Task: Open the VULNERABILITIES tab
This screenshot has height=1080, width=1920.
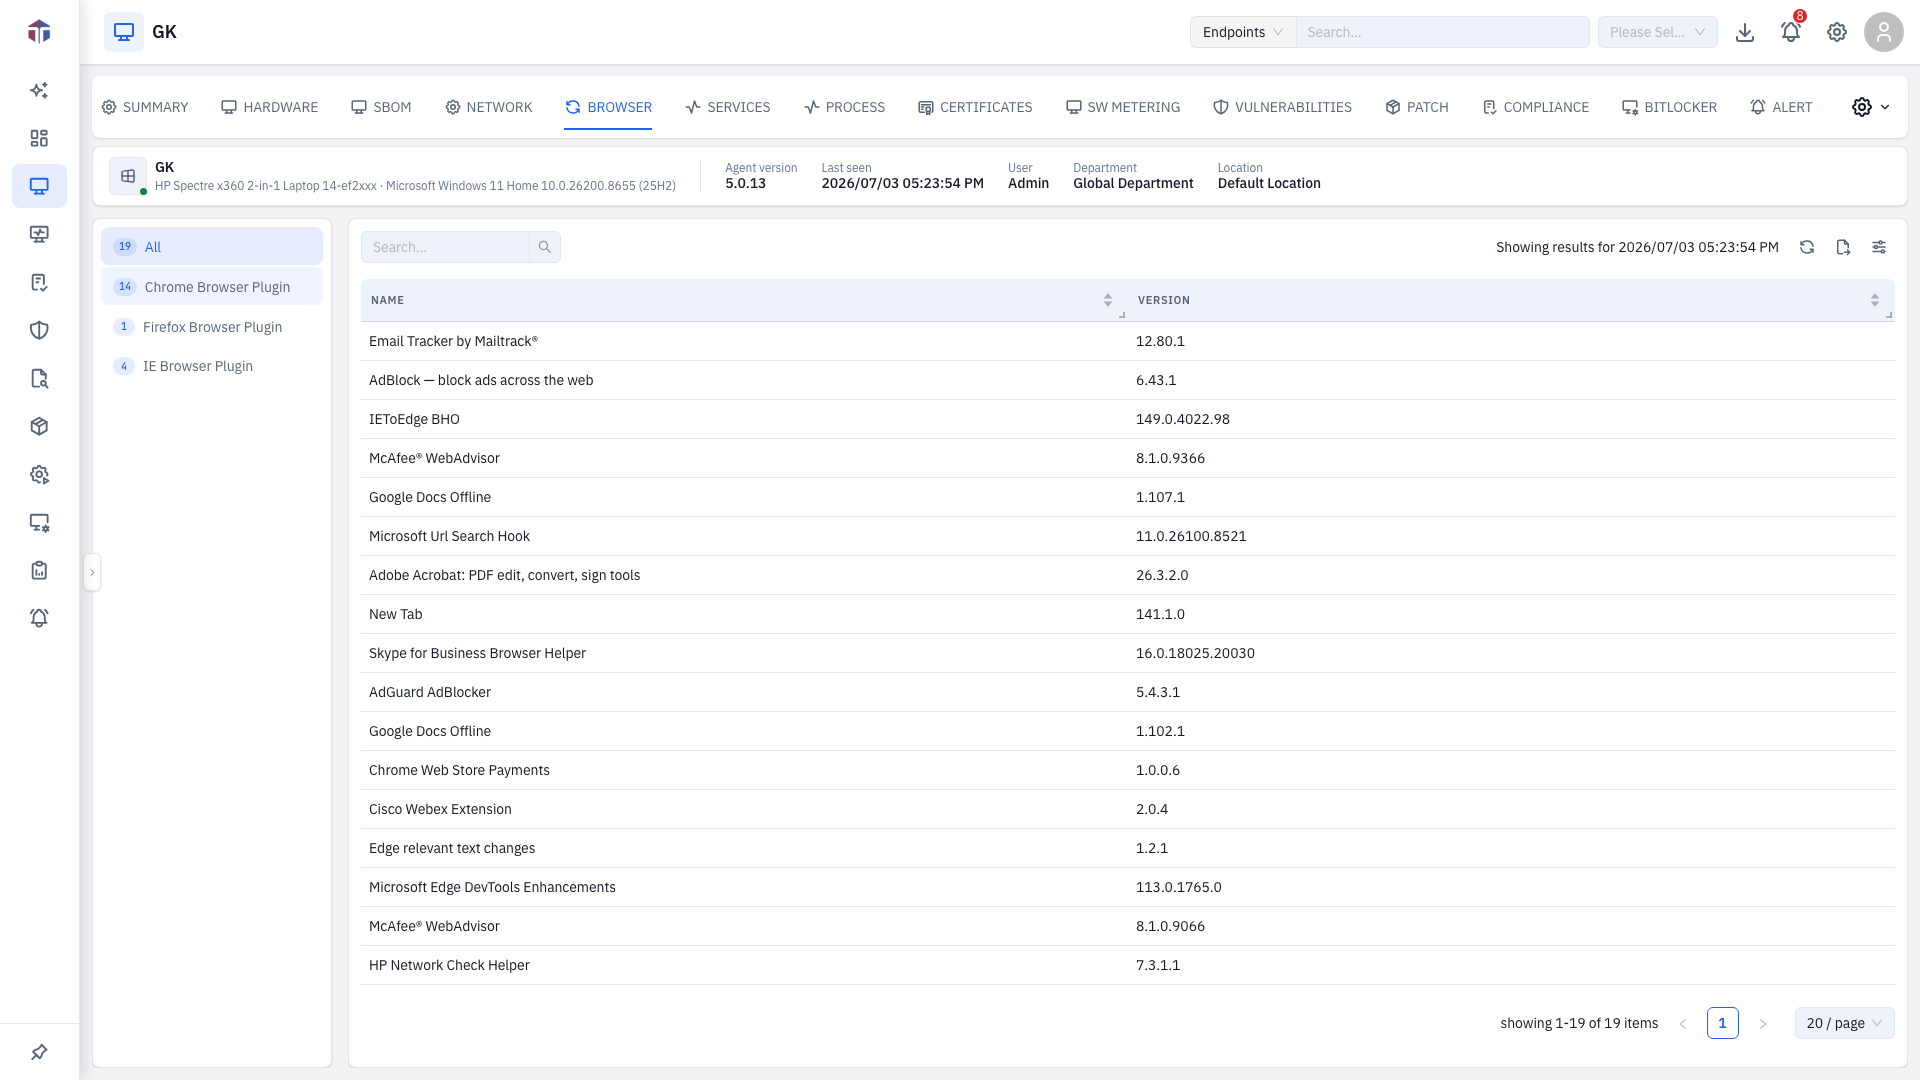Action: point(1282,107)
